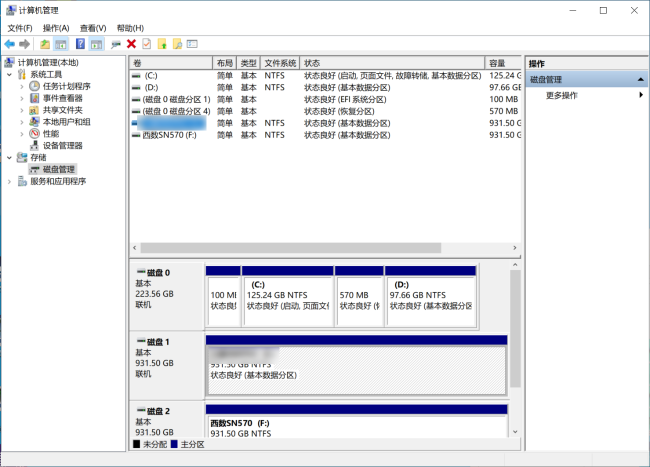Open the 文件(F) menu
The image size is (650, 467).
(20, 28)
